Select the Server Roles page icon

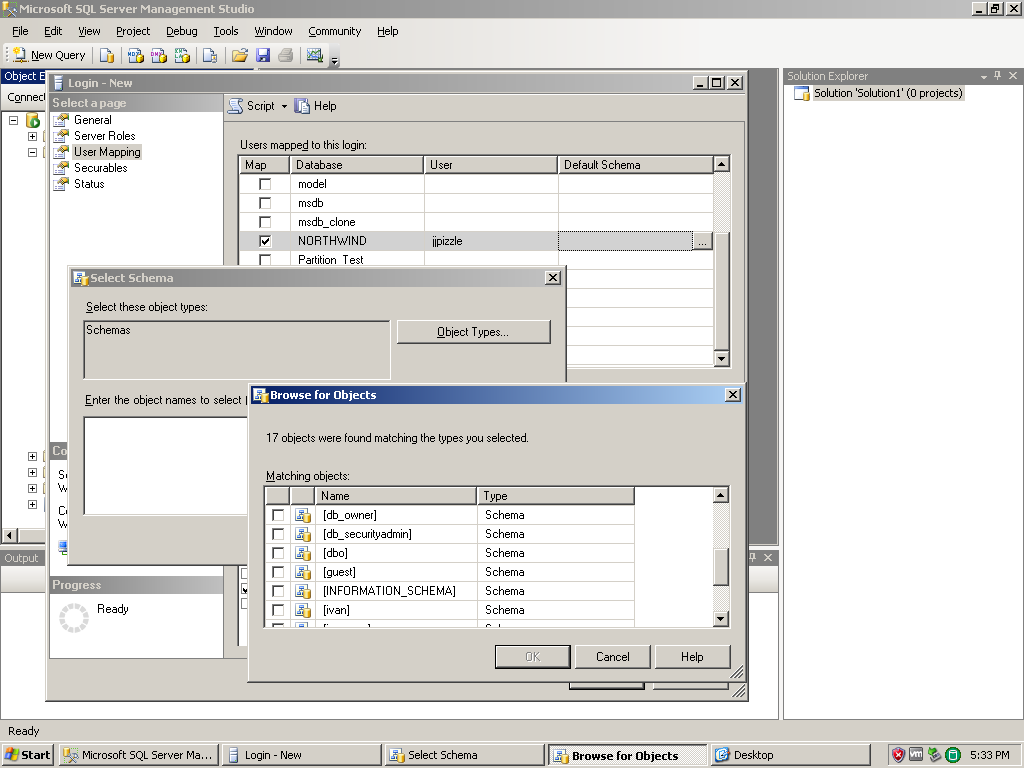coord(61,136)
